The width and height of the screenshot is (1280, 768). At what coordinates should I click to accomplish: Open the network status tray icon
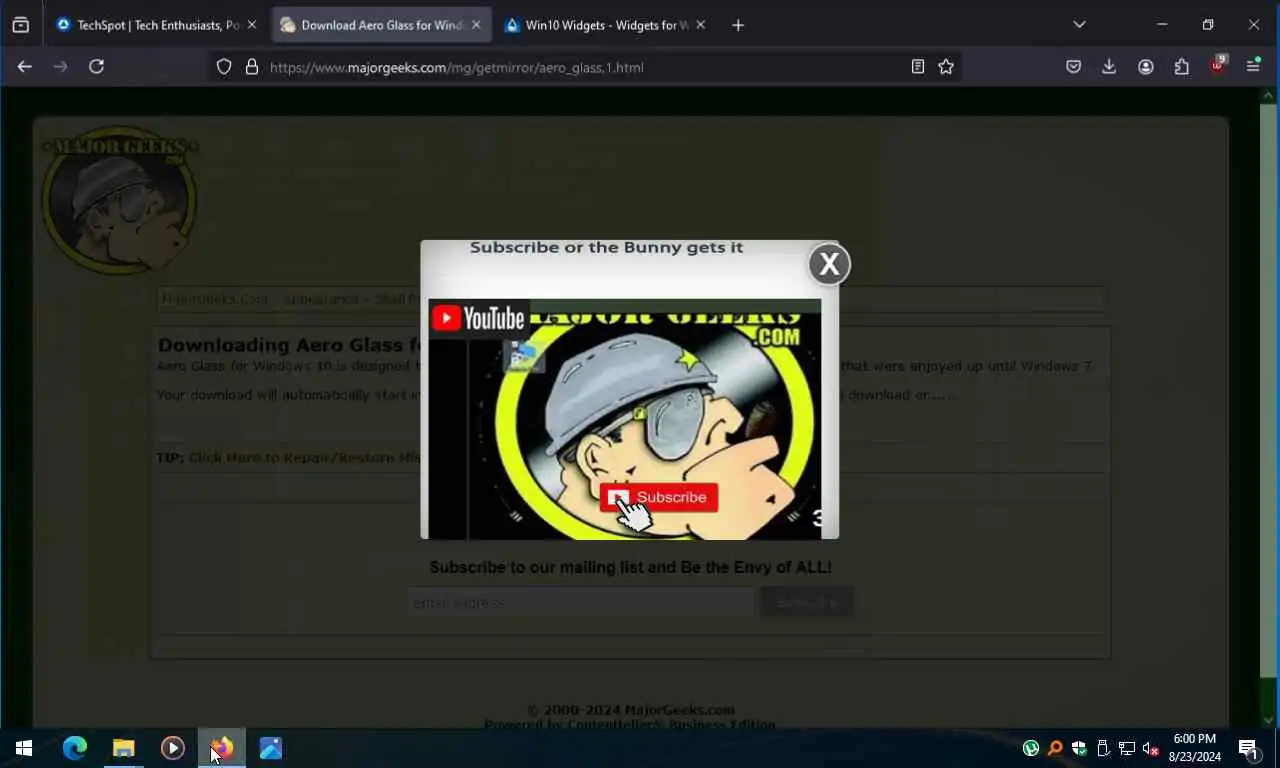(1127, 748)
